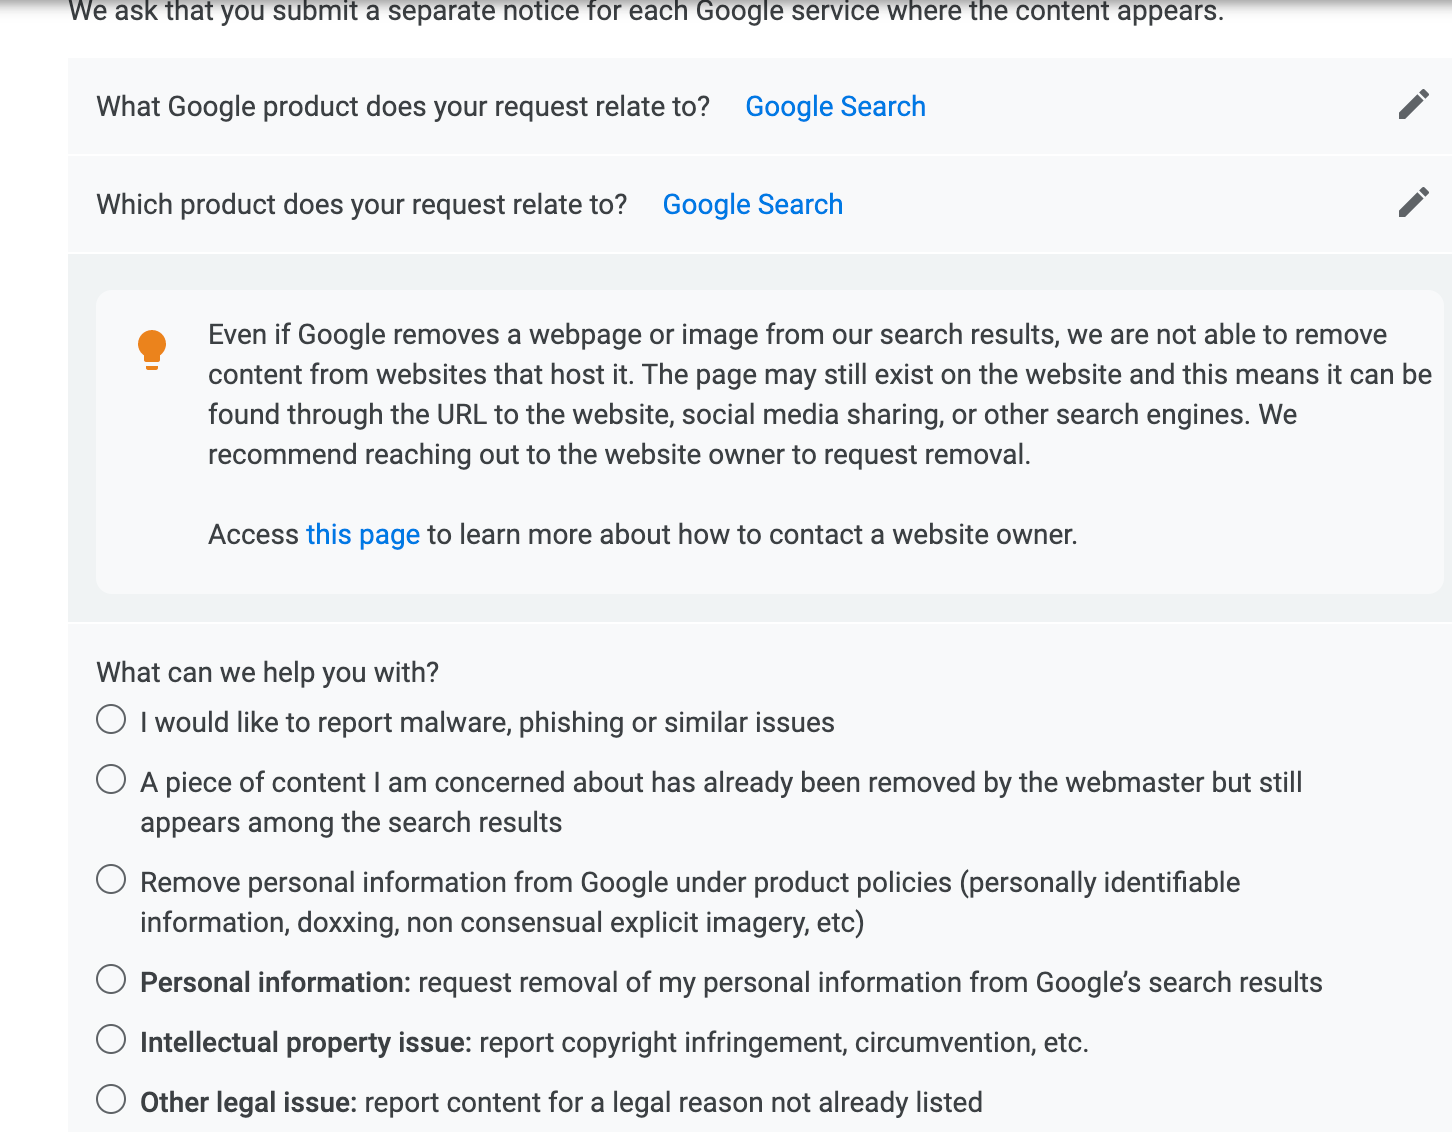Choose the content already removed by webmaster option
Screen dimensions: 1452x1132
[111, 779]
